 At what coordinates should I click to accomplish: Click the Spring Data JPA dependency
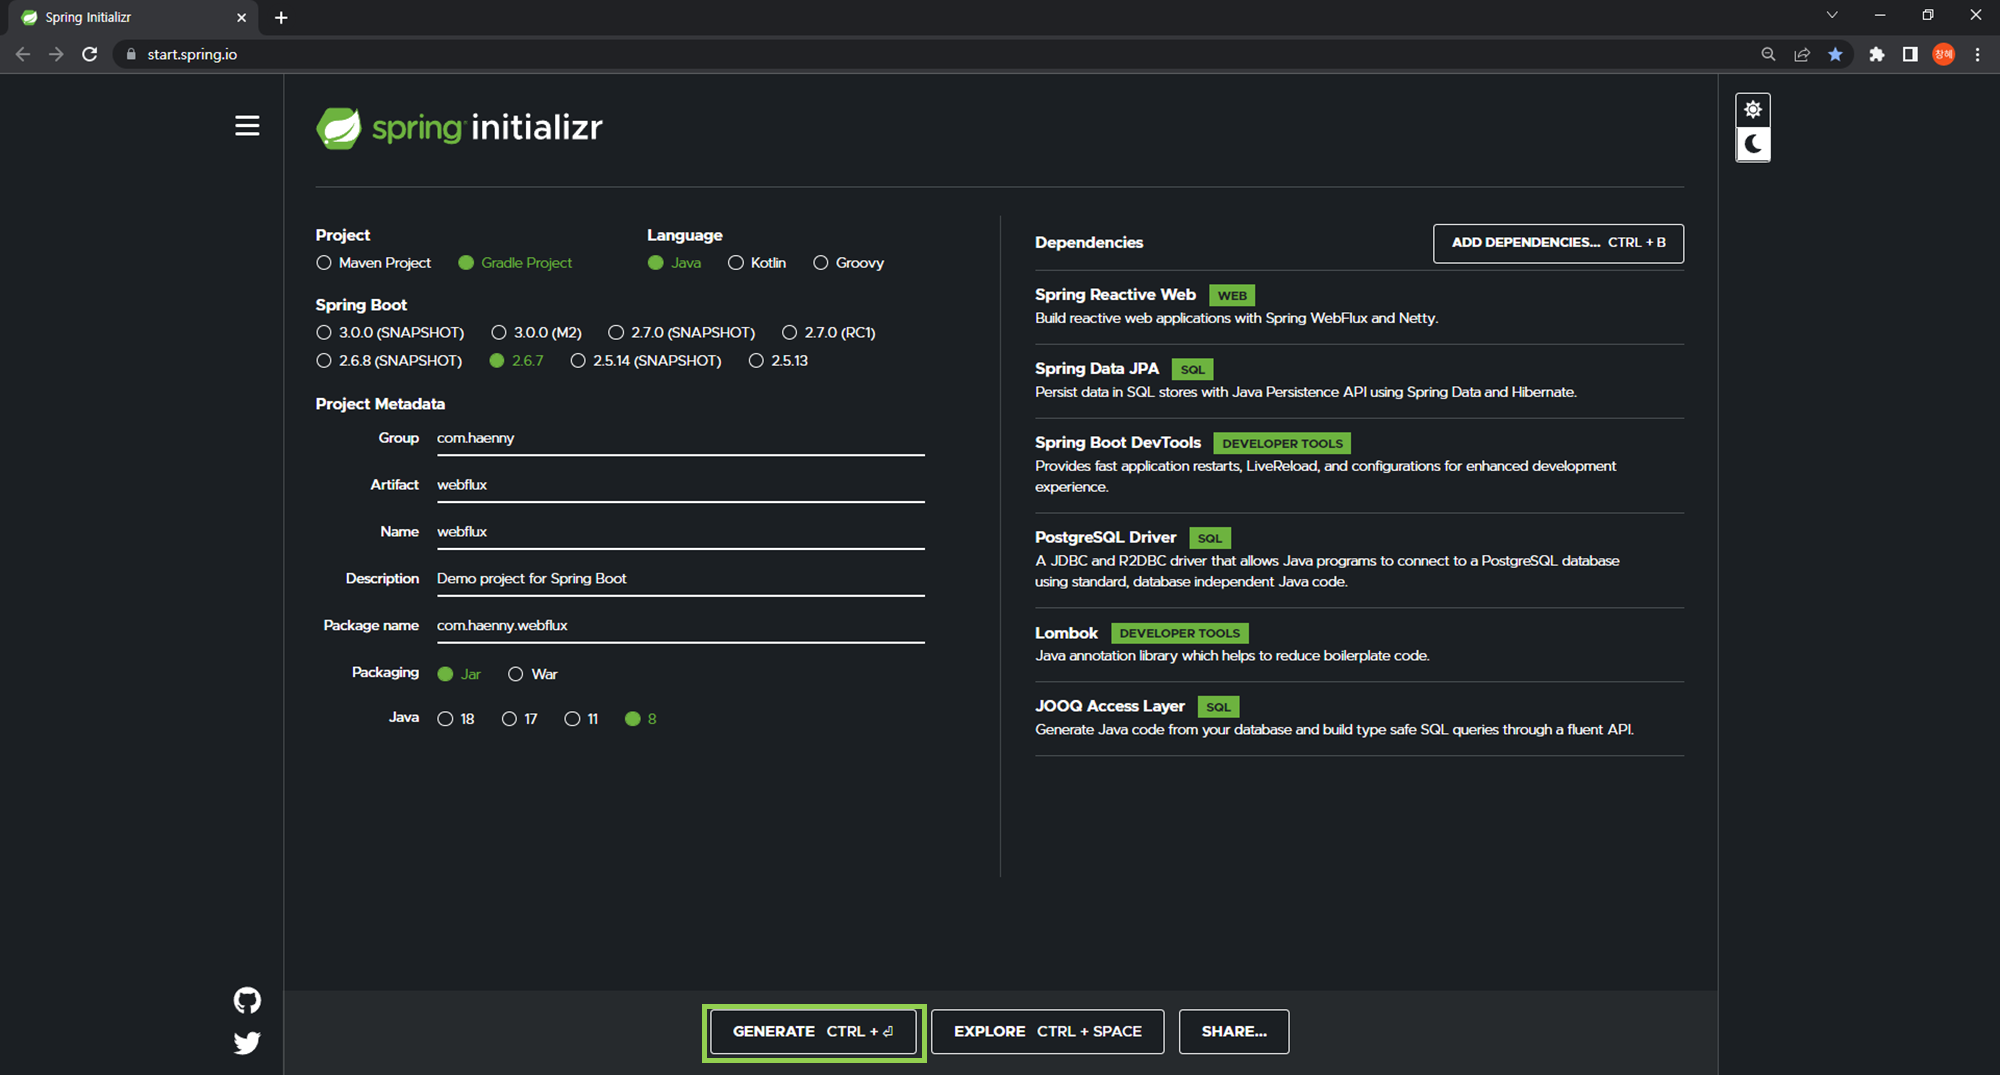1359,381
